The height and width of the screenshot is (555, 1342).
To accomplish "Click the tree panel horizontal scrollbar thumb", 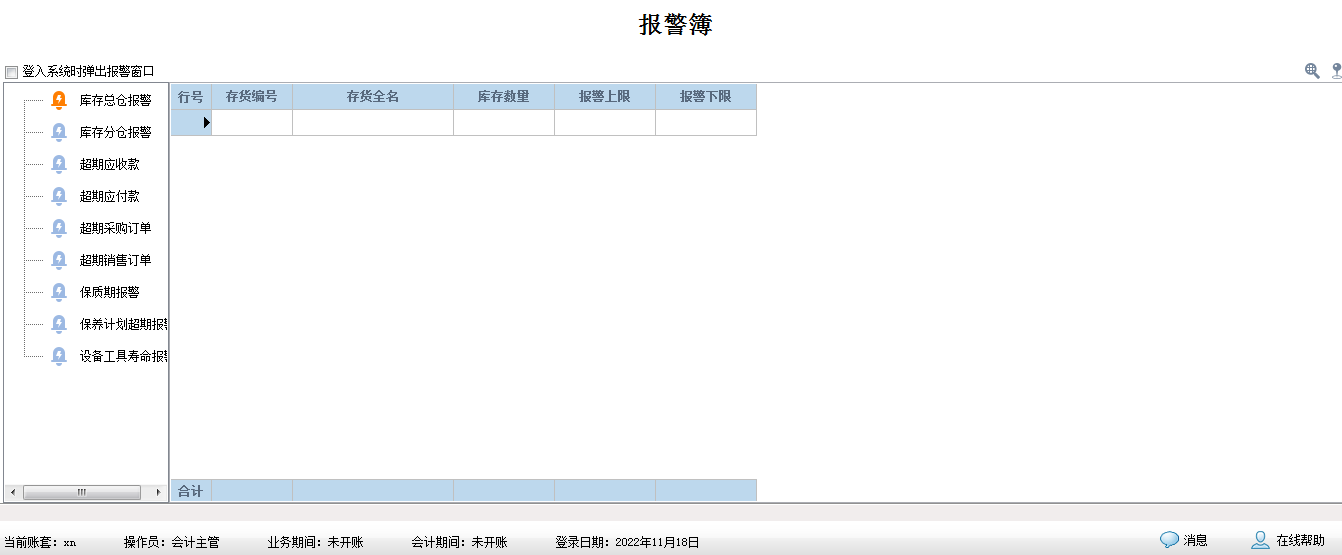I will click(82, 492).
